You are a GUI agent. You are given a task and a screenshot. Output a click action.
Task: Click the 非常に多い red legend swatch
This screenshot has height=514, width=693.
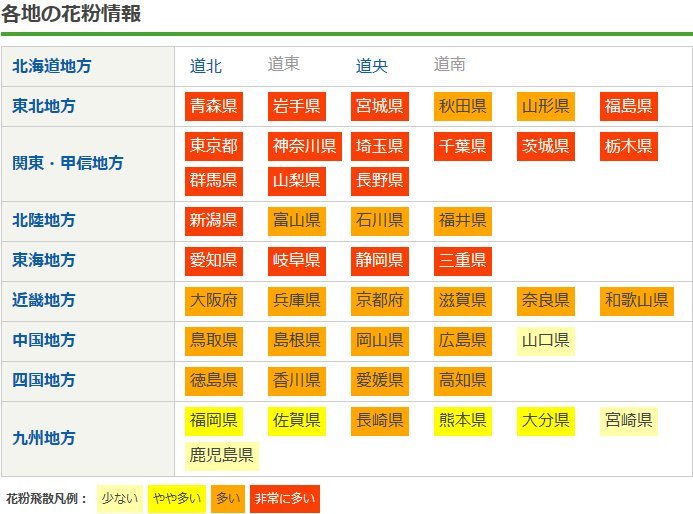[x=283, y=498]
